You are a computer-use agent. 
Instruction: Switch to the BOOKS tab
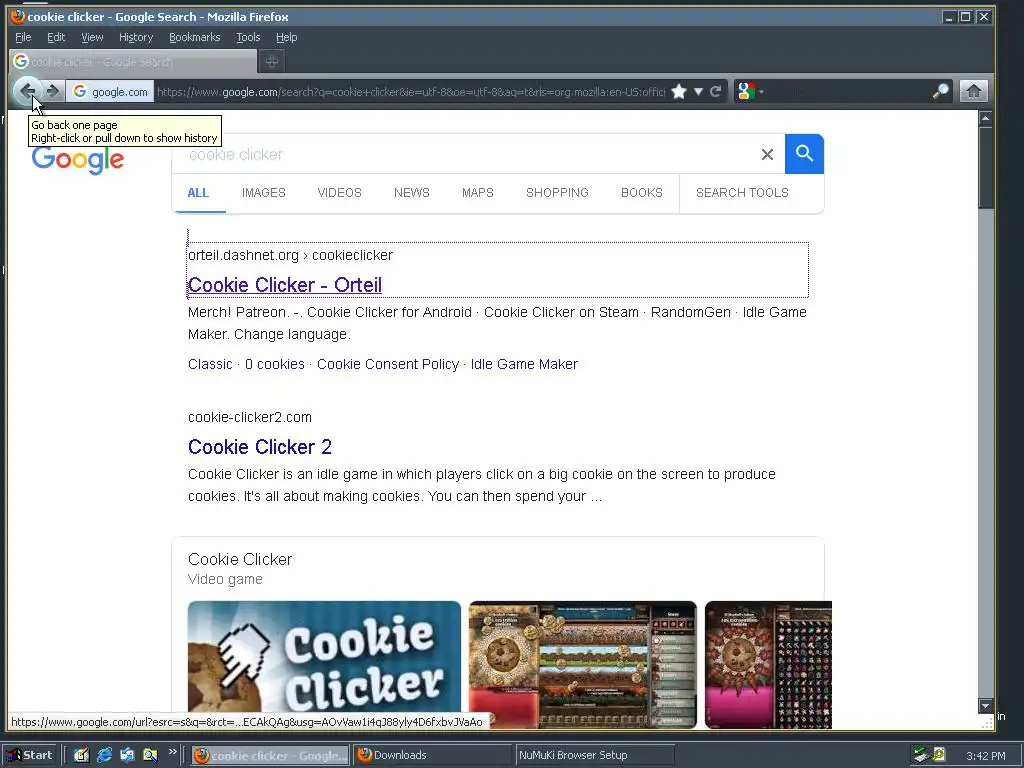(x=641, y=193)
